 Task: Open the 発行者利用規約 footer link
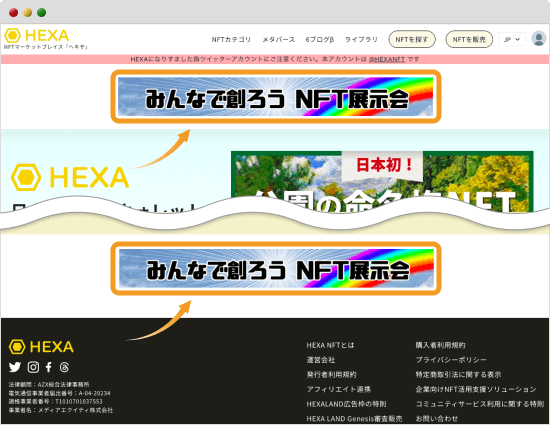click(331, 375)
